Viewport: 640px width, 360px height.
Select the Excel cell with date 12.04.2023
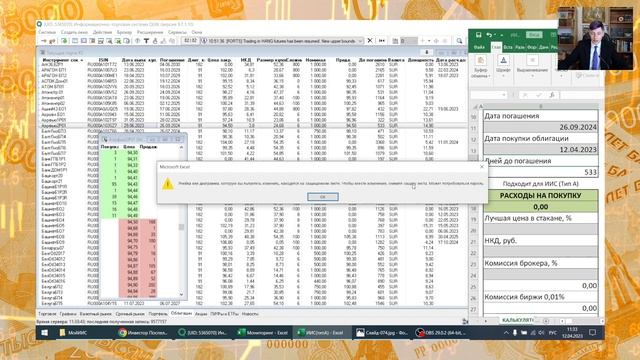point(541,150)
